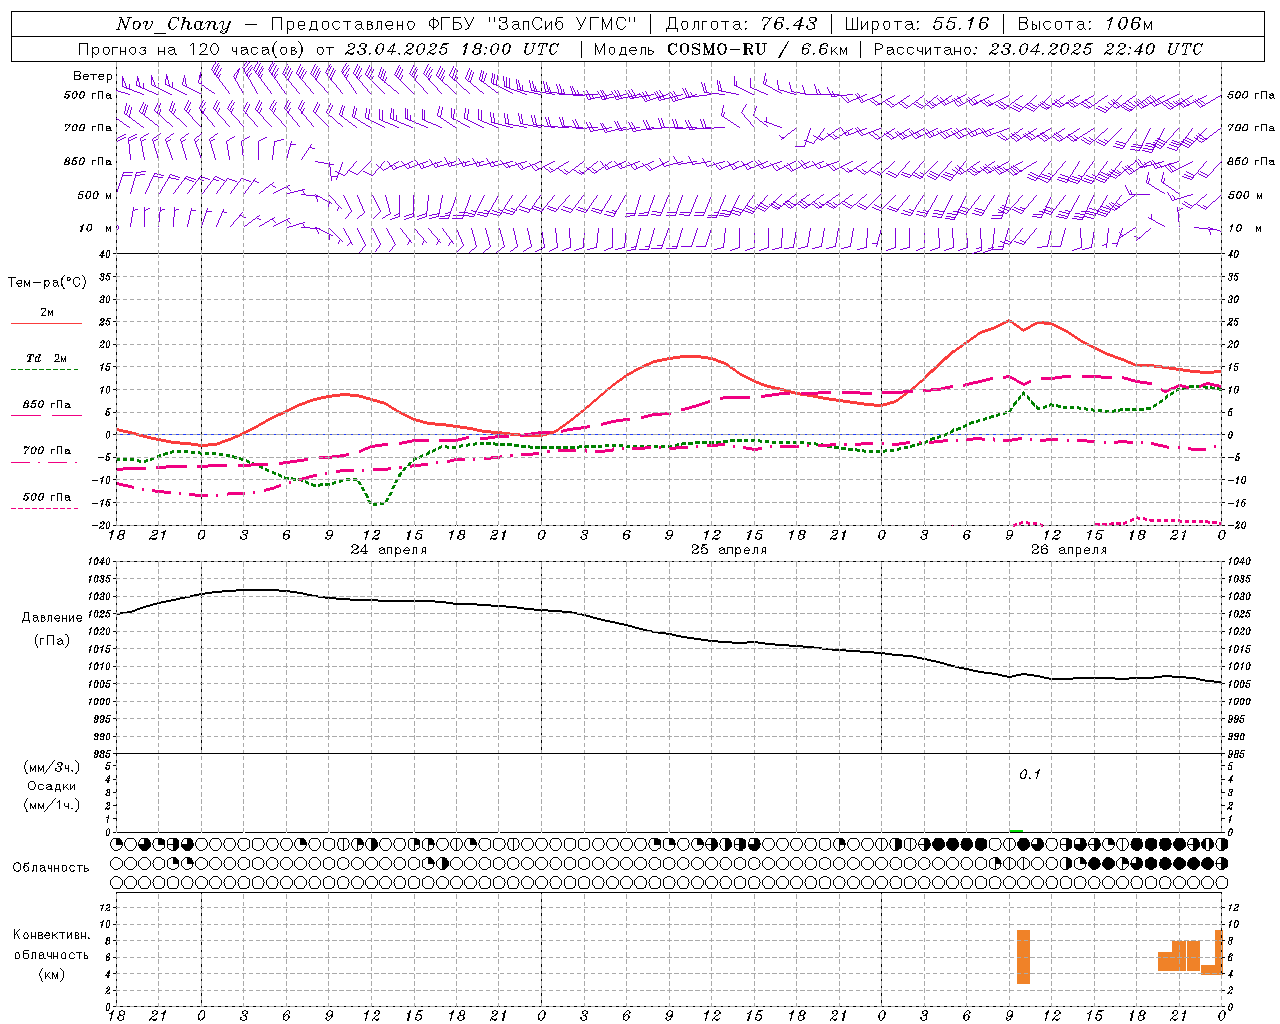Click the Конвективн. label of convective cloud panel

point(51,935)
